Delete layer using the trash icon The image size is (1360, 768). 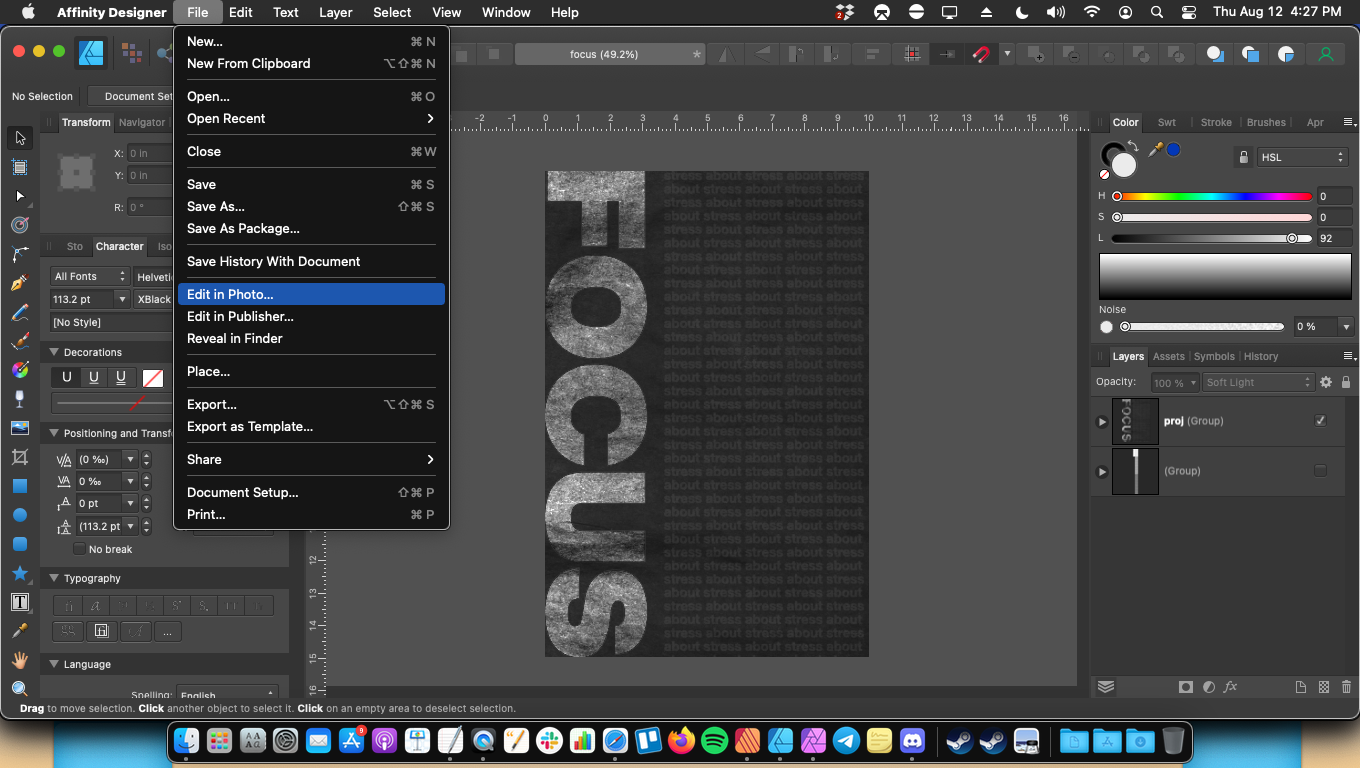point(1346,687)
